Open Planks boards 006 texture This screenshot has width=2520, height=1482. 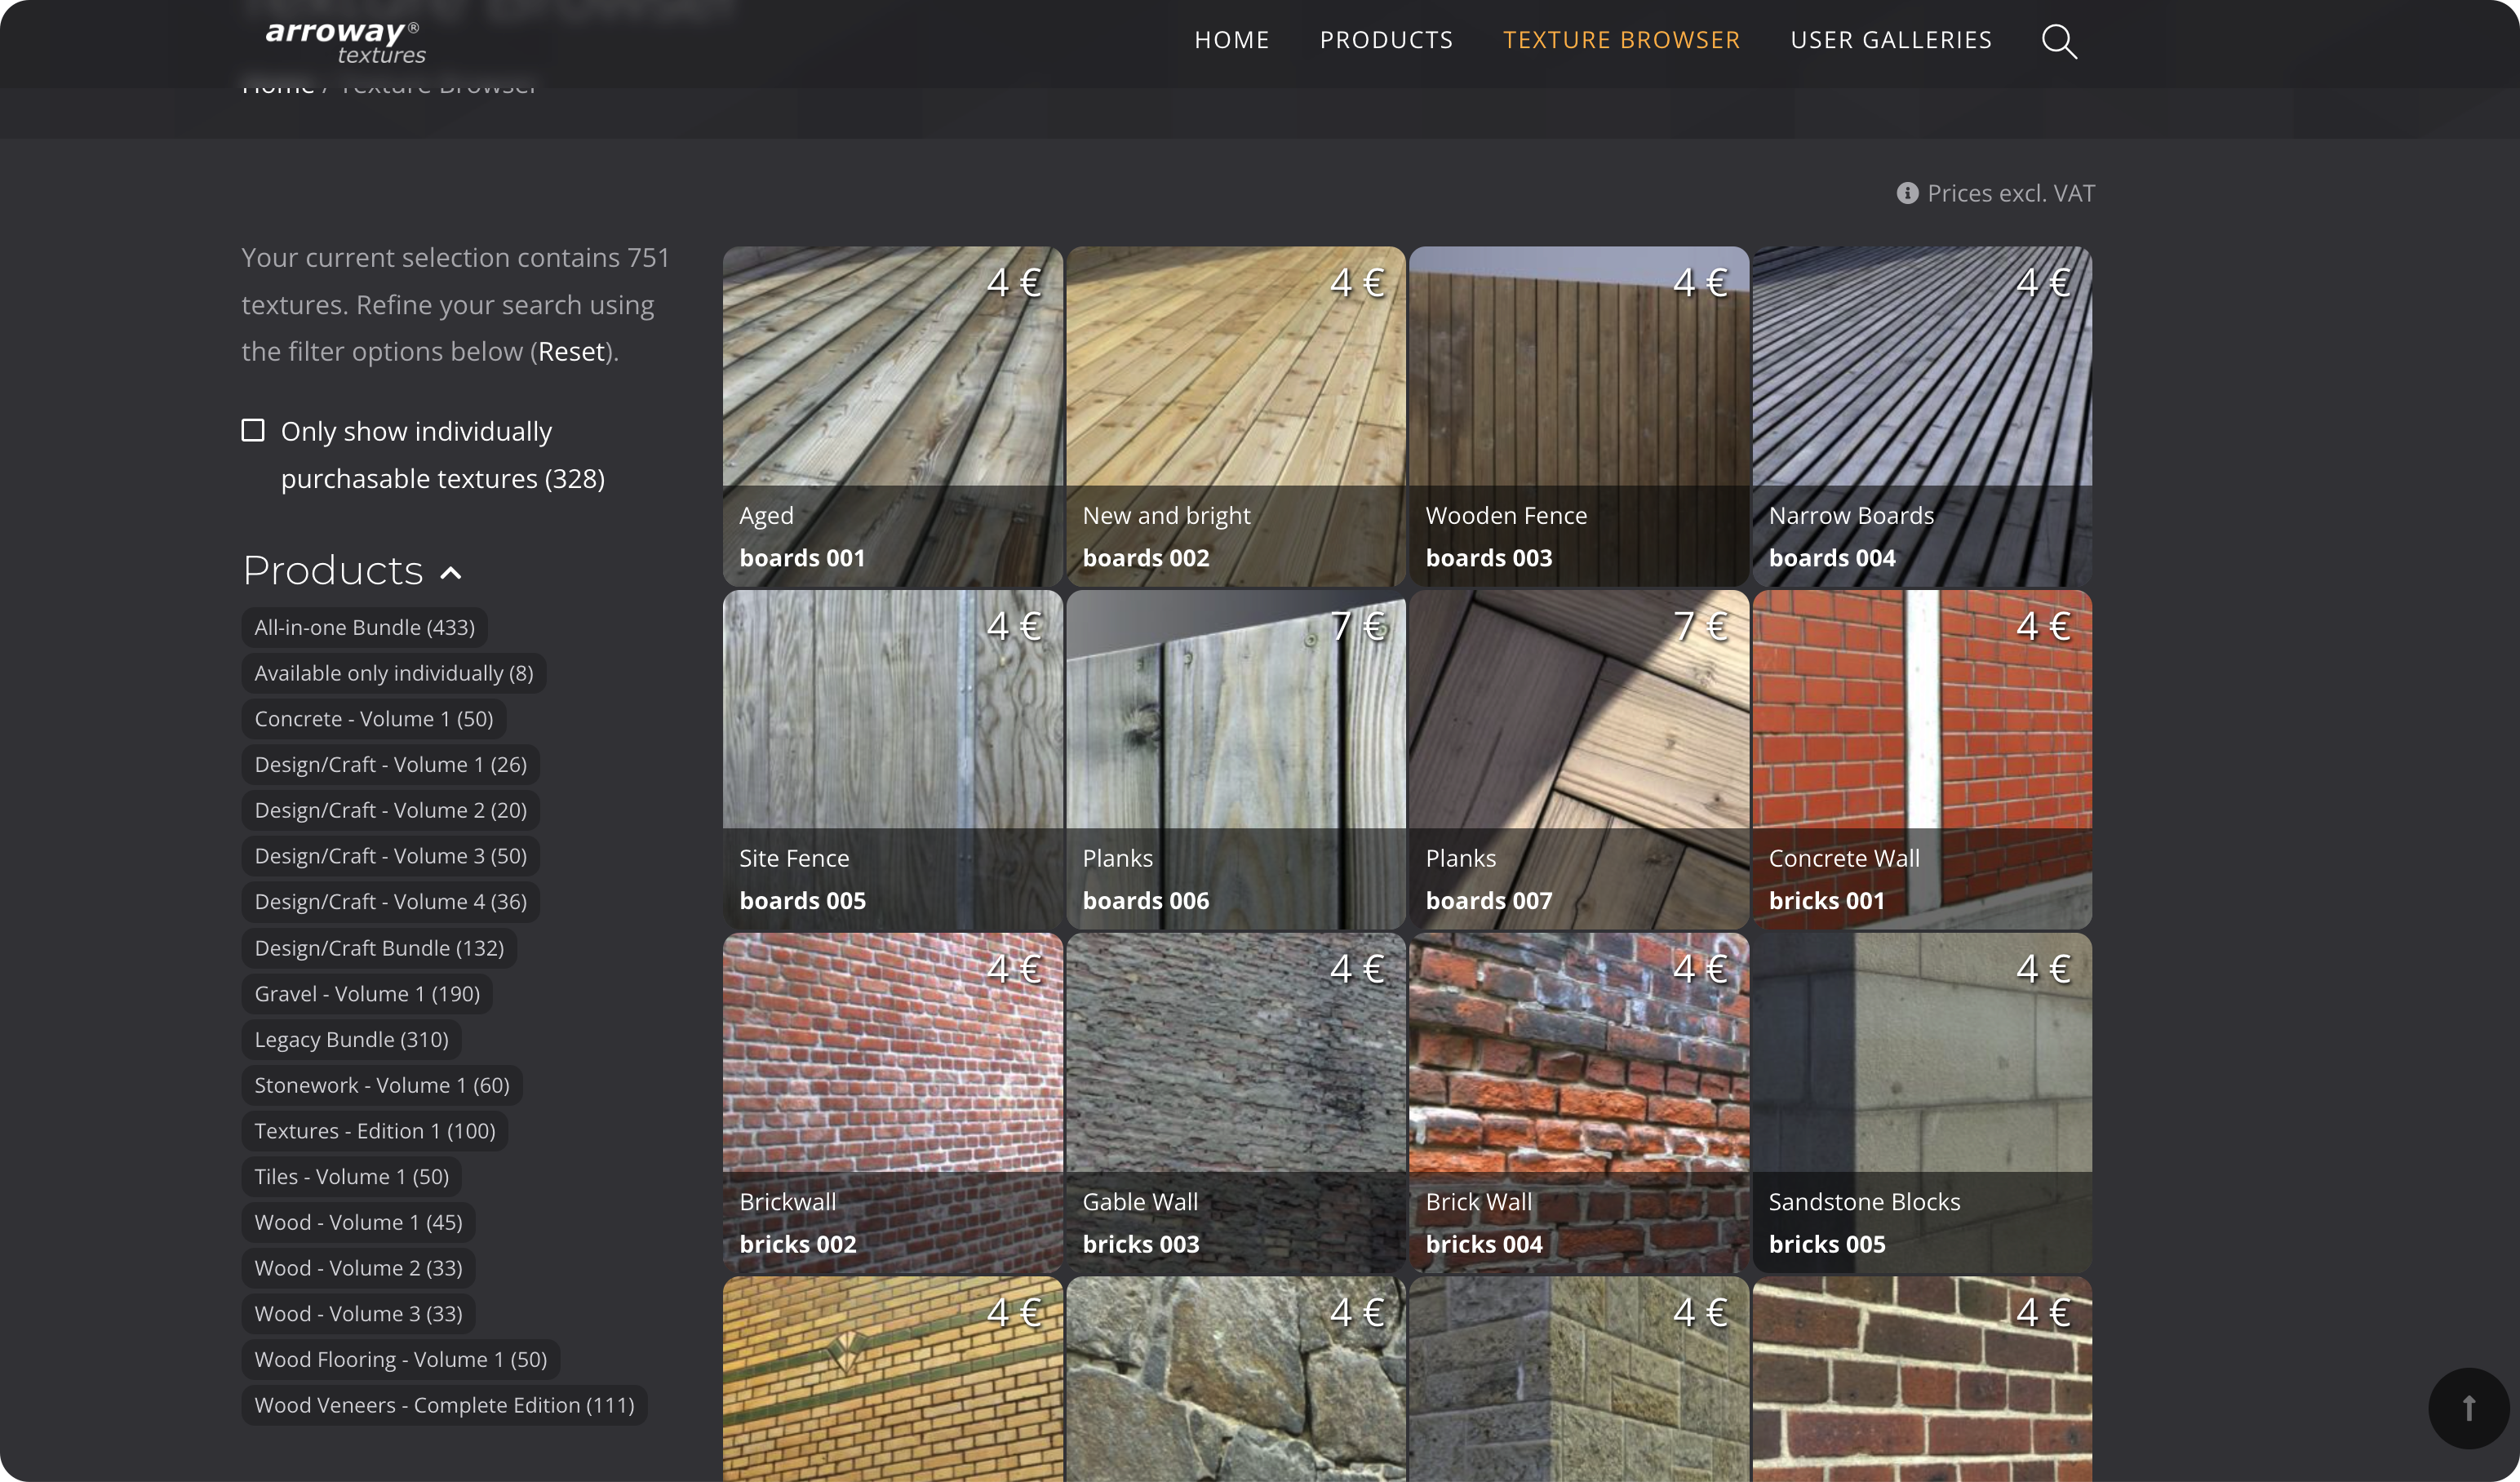click(1236, 759)
